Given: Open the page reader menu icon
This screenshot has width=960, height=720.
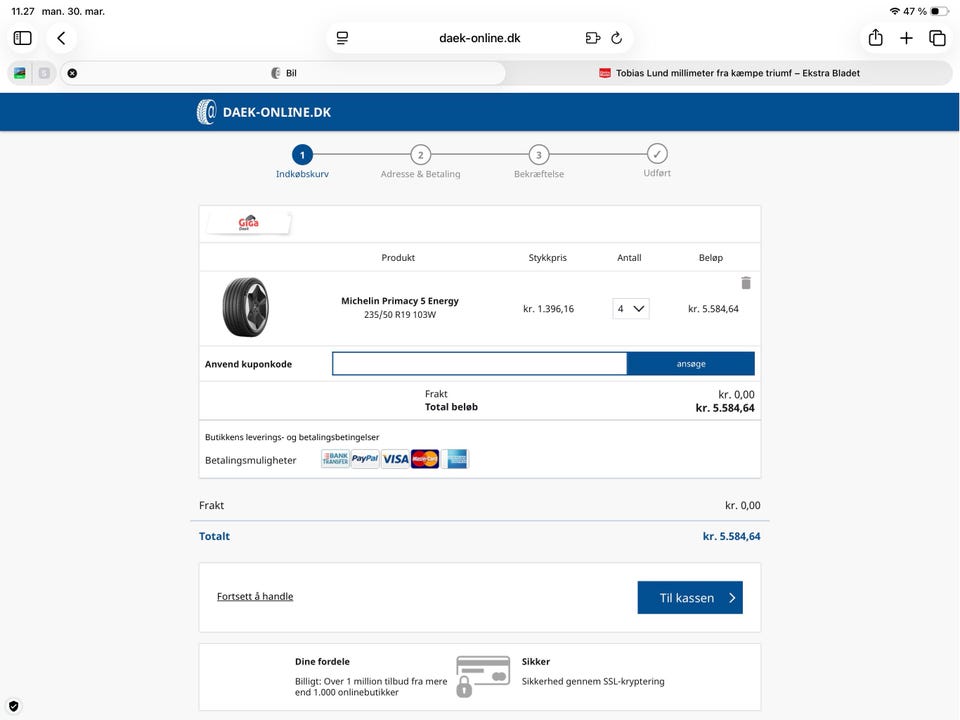Looking at the screenshot, I should tap(342, 38).
